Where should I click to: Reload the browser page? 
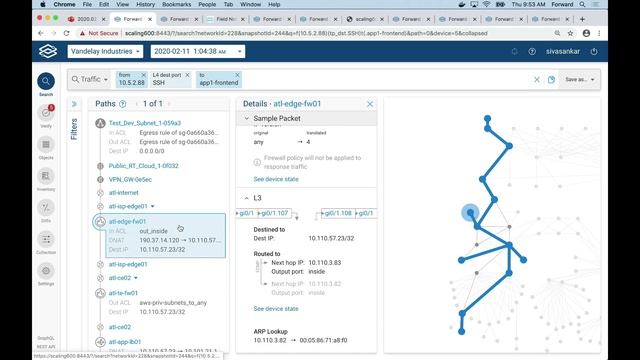pyautogui.click(x=67, y=33)
